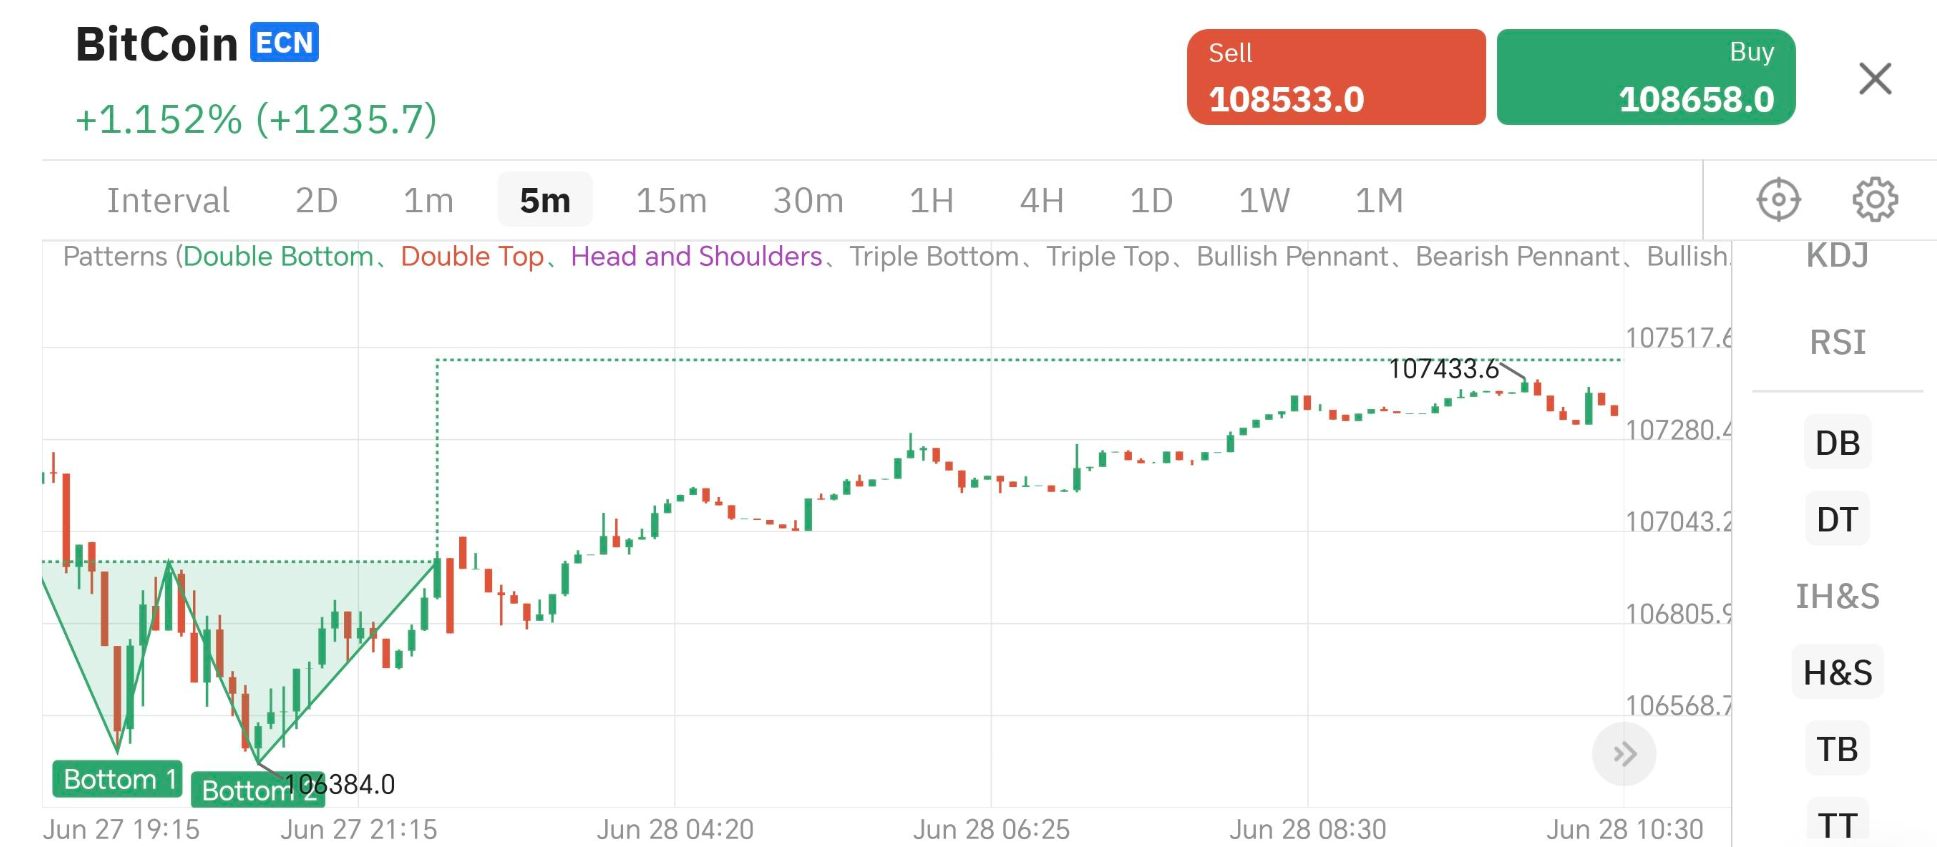Switch to the 1m interval

click(428, 201)
